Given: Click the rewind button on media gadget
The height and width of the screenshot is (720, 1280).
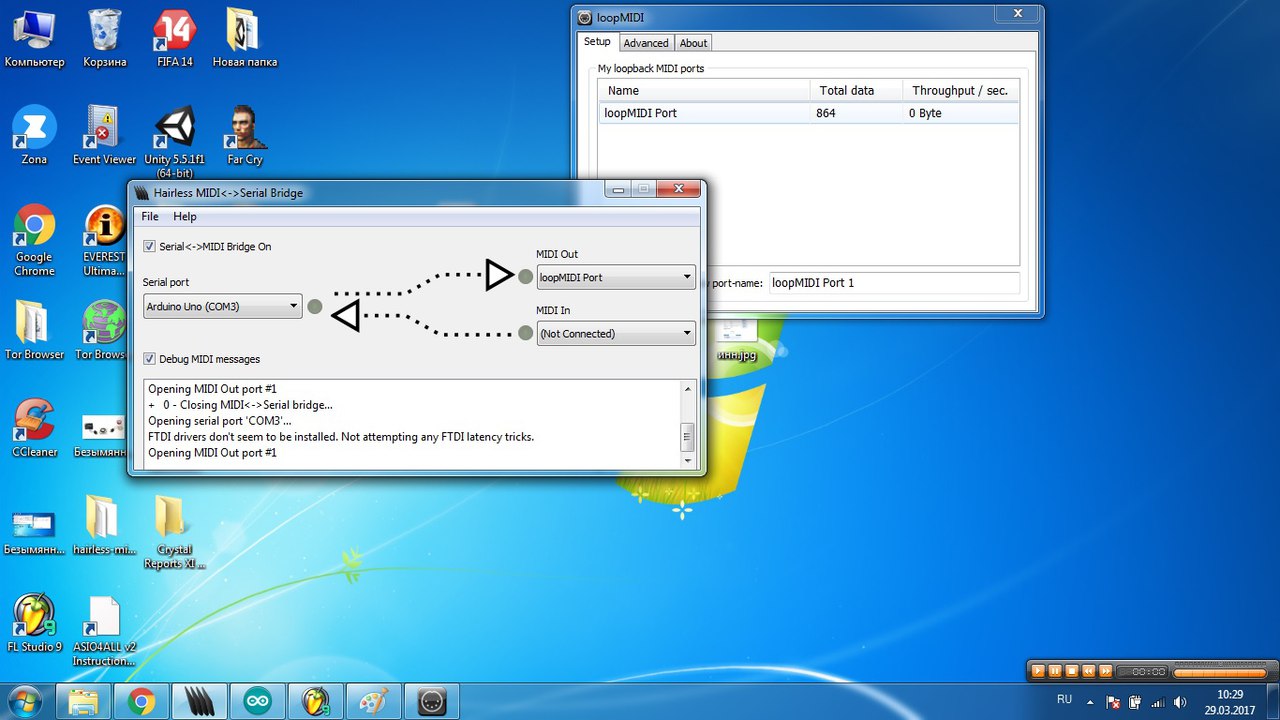Looking at the screenshot, I should coord(1089,670).
